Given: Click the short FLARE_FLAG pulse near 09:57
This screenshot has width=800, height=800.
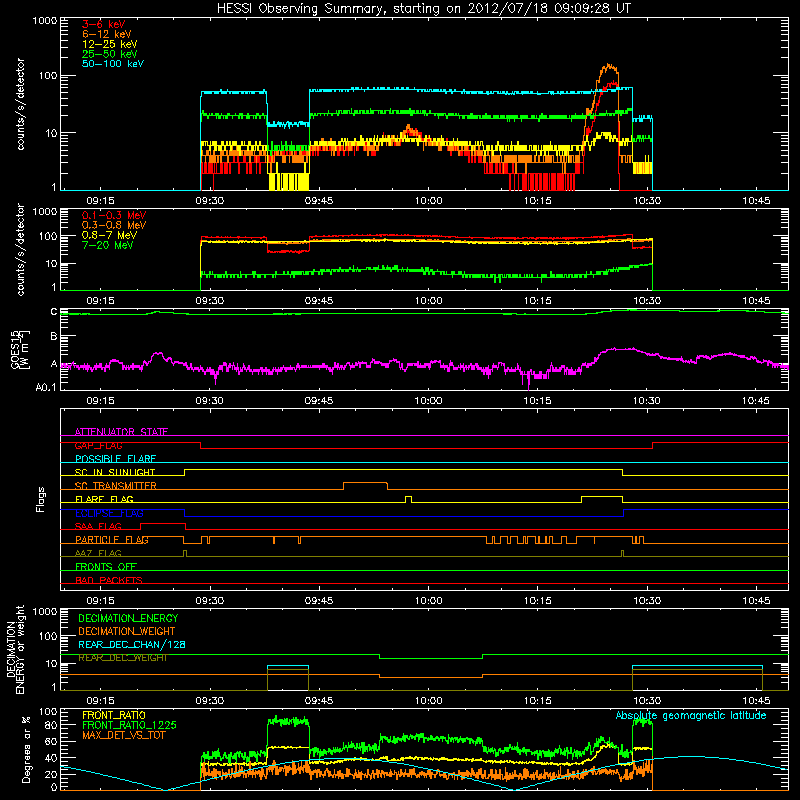Looking at the screenshot, I should (x=408, y=498).
